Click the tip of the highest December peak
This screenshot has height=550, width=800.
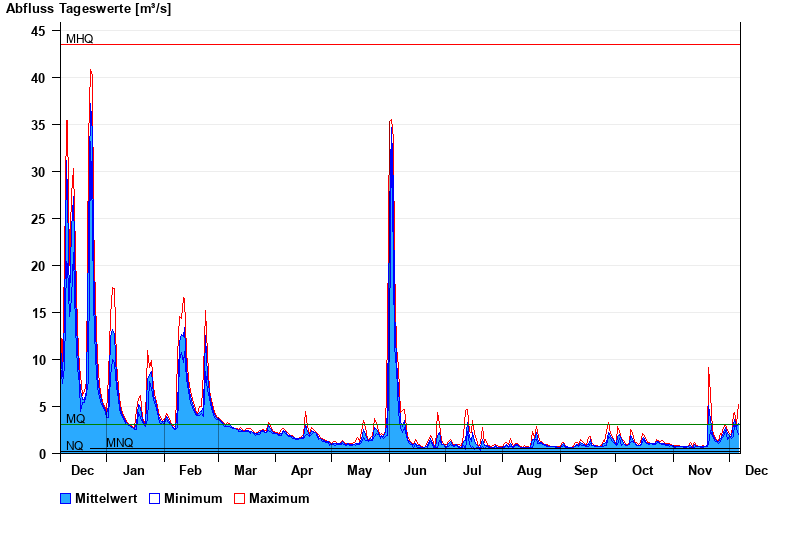[91, 70]
